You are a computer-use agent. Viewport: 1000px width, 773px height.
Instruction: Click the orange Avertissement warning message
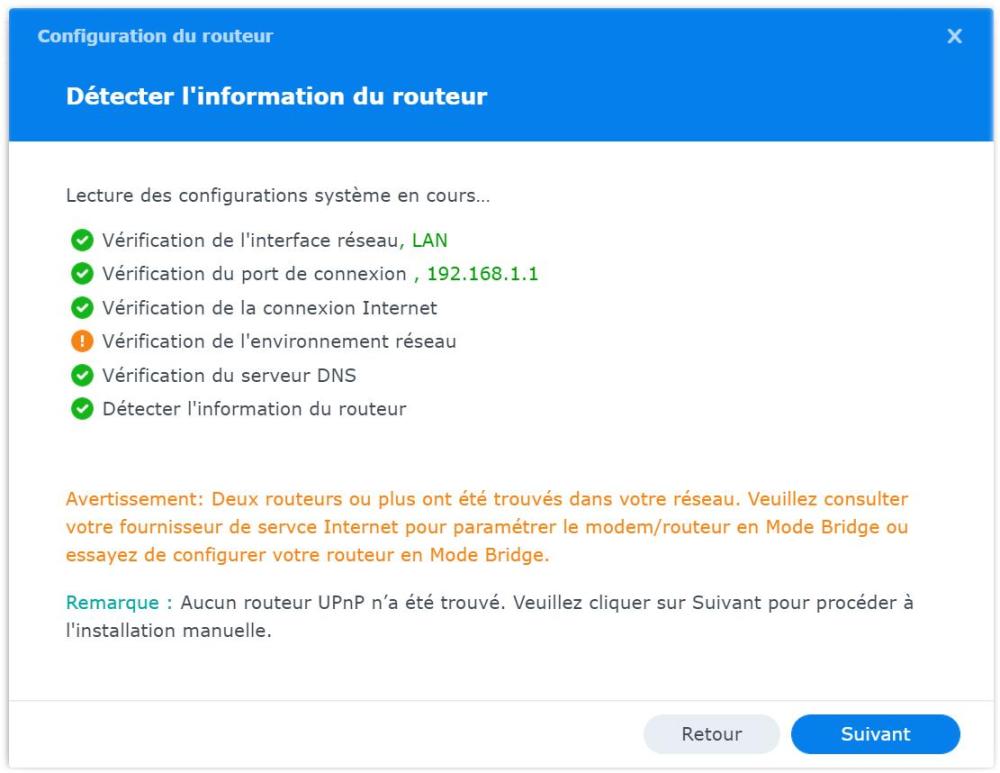click(487, 527)
